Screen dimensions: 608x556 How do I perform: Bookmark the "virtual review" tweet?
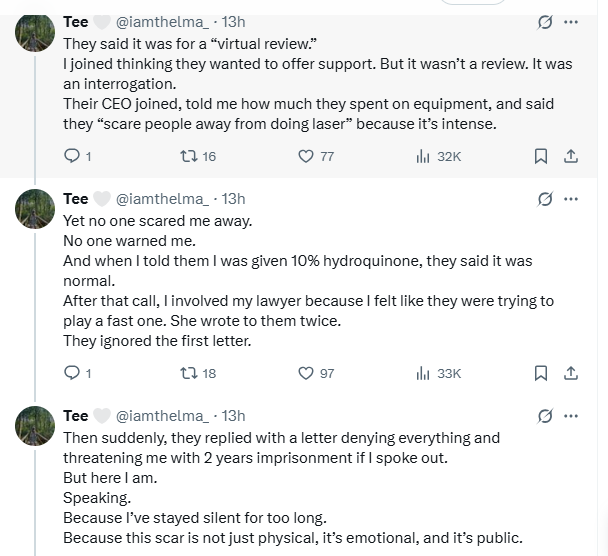540,156
